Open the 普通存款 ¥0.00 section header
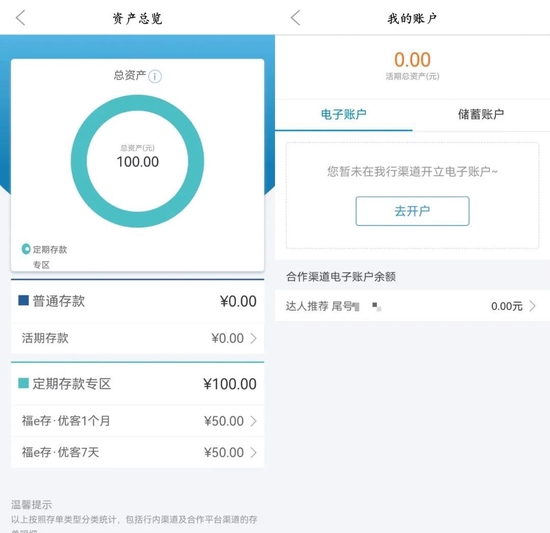This screenshot has width=550, height=533. coord(138,301)
